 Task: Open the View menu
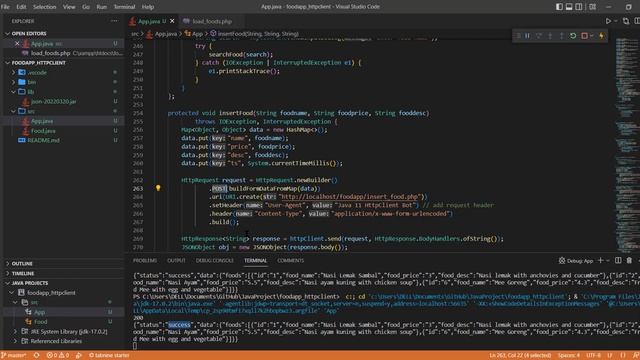(69, 7)
